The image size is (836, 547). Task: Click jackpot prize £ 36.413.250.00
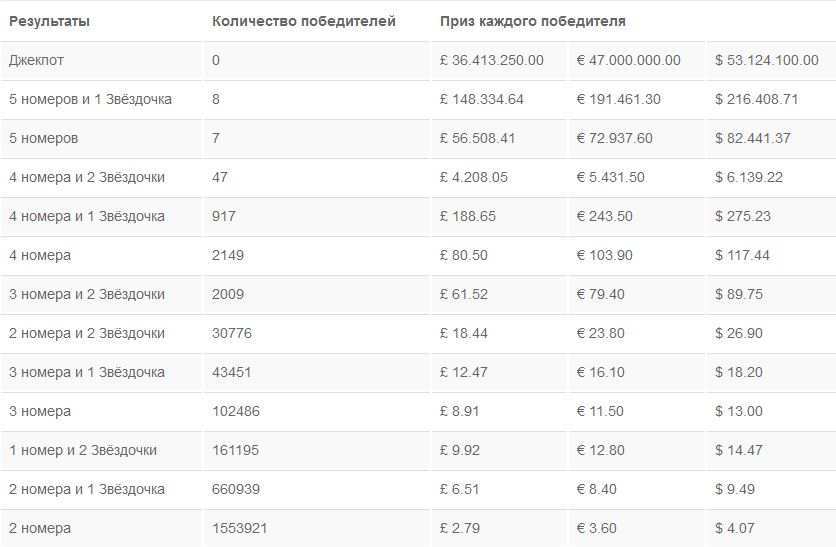point(491,60)
